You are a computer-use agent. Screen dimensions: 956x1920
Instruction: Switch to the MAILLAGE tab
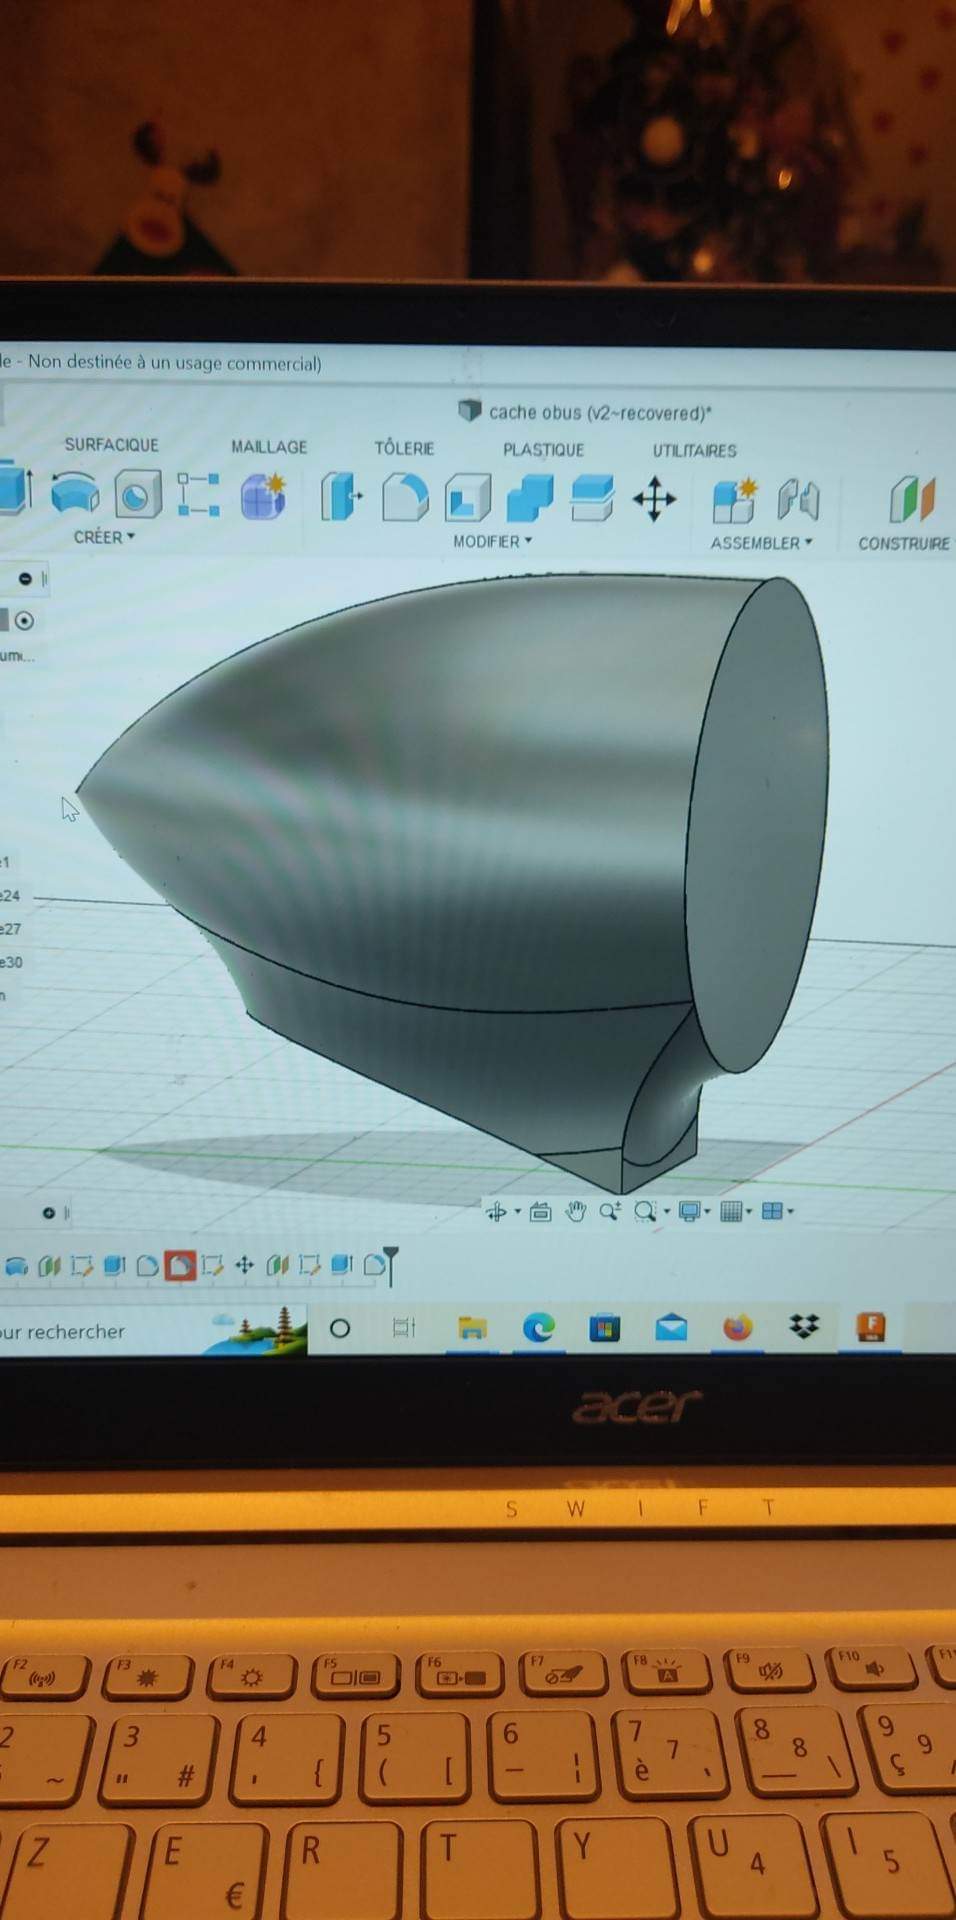point(269,447)
